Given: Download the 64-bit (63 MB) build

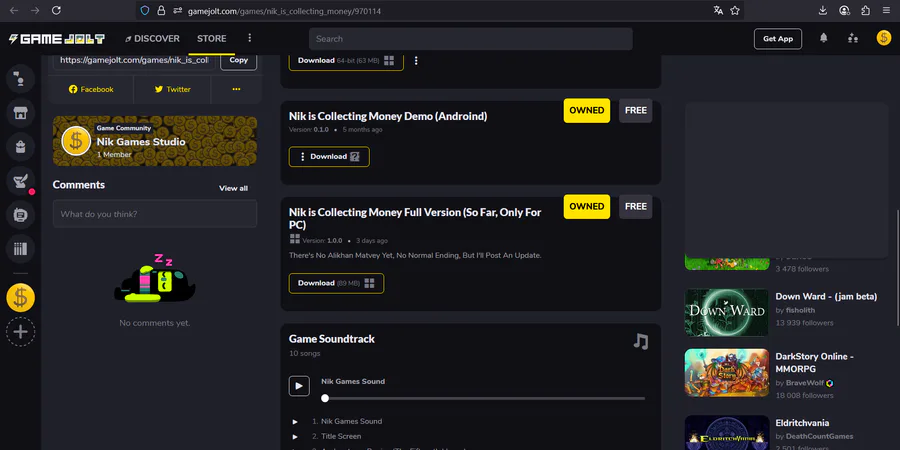Looking at the screenshot, I should 346,61.
